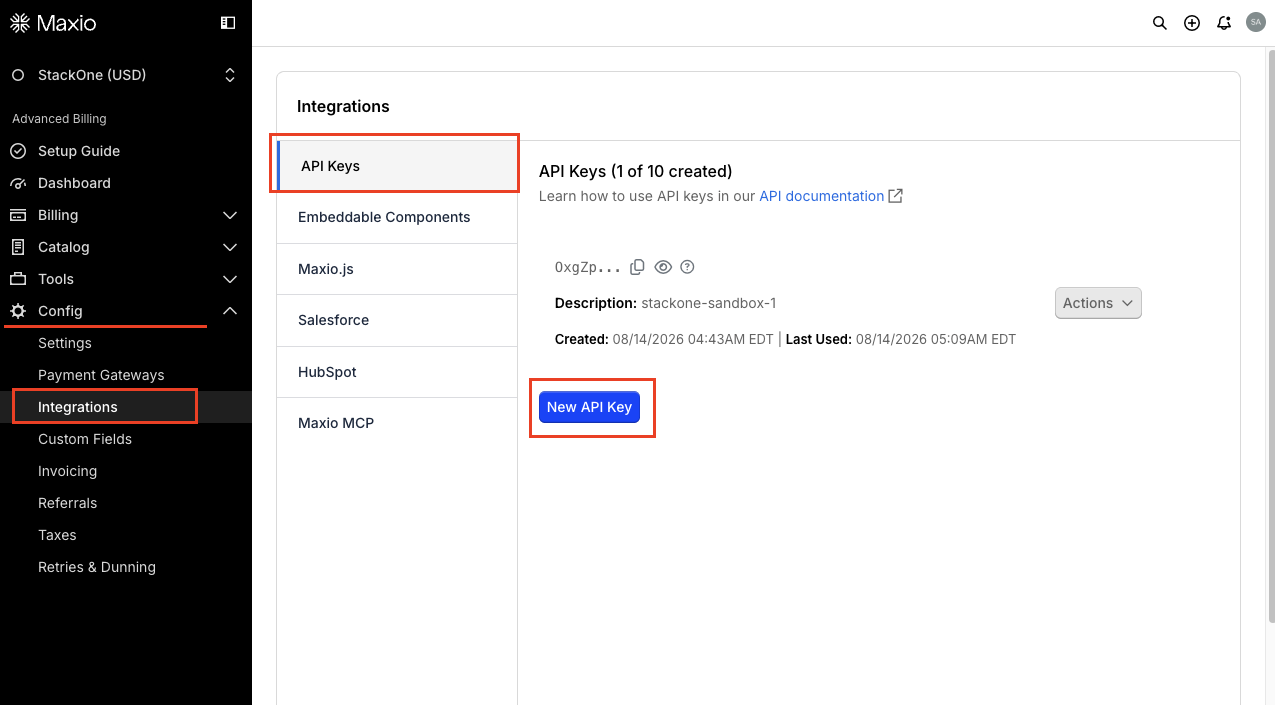The height and width of the screenshot is (705, 1275).
Task: Go to Dashboard
Action: pos(74,183)
